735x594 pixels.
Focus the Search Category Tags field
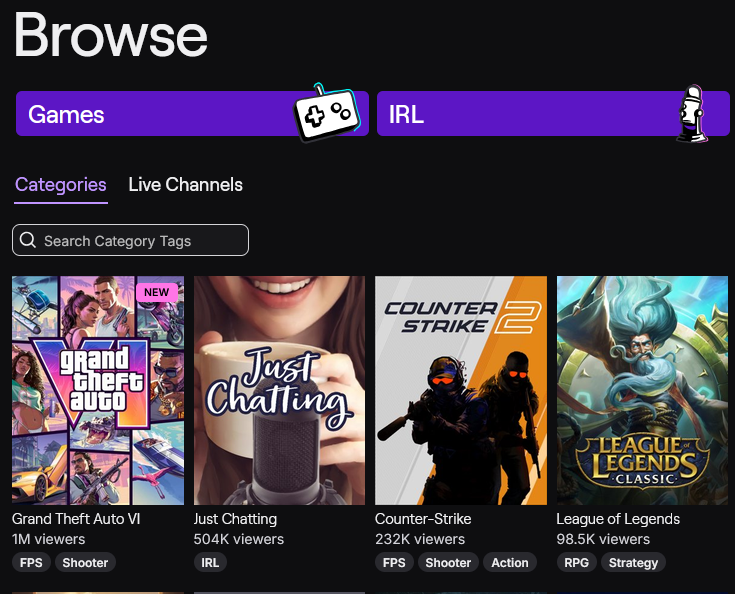point(130,240)
